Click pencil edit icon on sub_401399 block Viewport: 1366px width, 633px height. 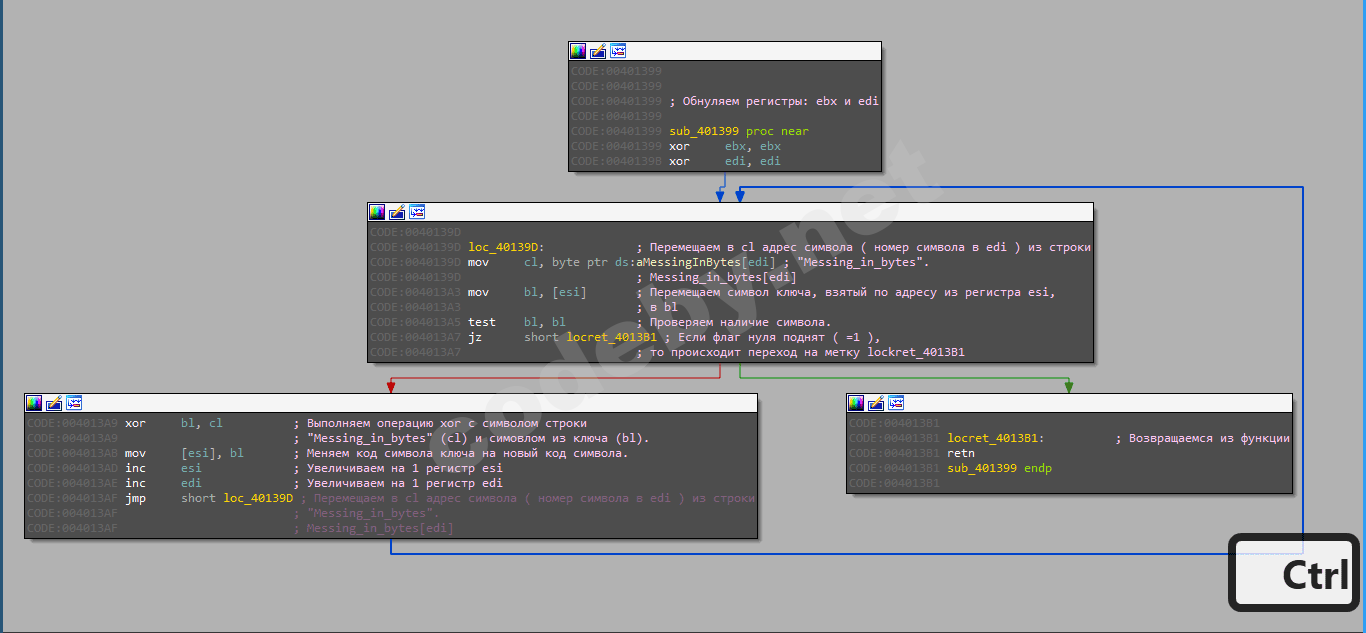tap(598, 51)
